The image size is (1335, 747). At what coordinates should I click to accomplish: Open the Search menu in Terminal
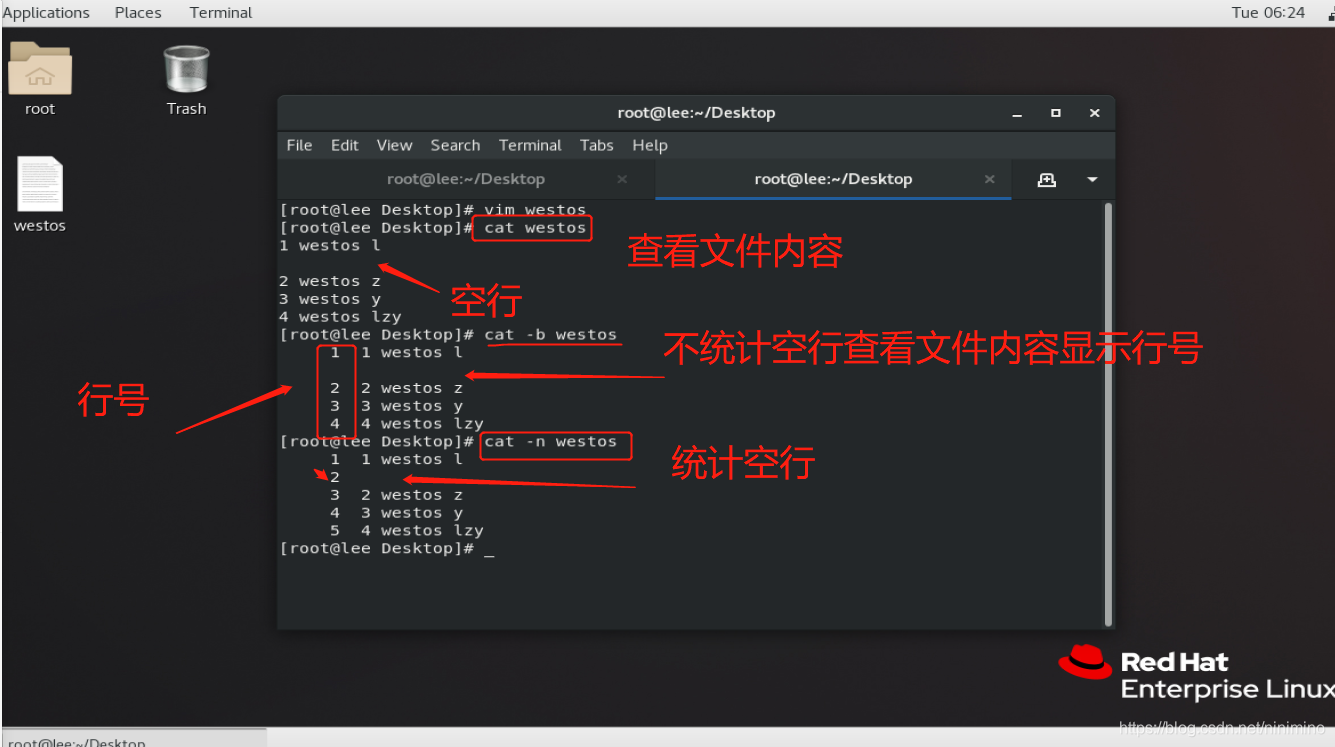coord(455,145)
